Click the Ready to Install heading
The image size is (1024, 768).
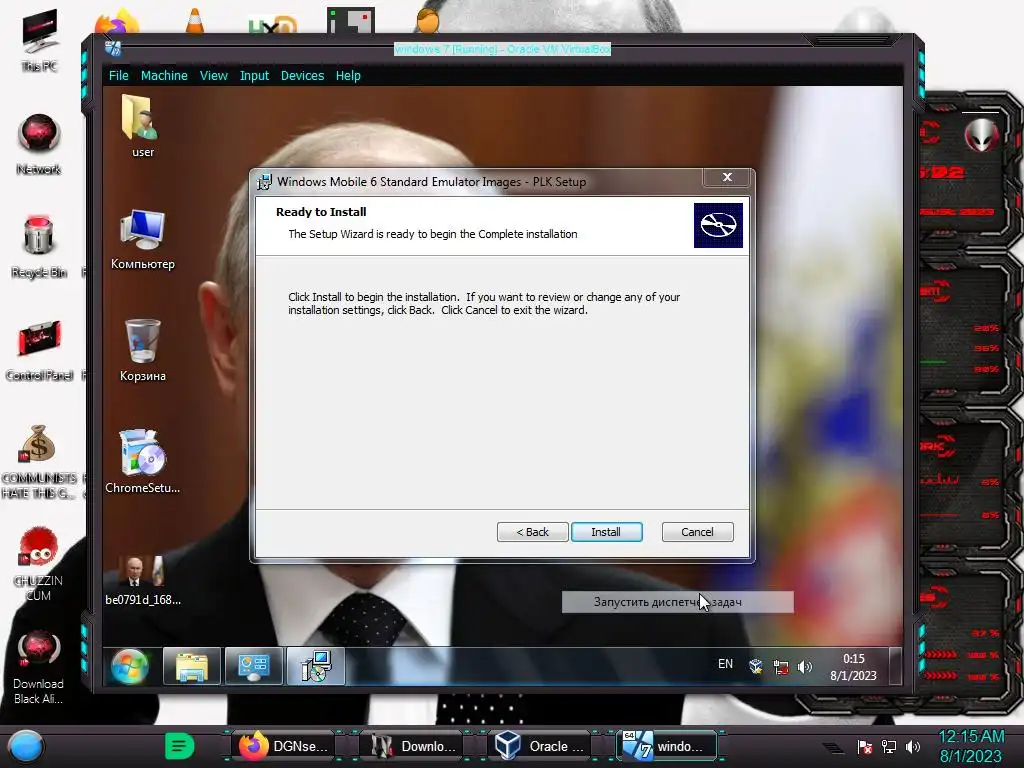tap(321, 212)
